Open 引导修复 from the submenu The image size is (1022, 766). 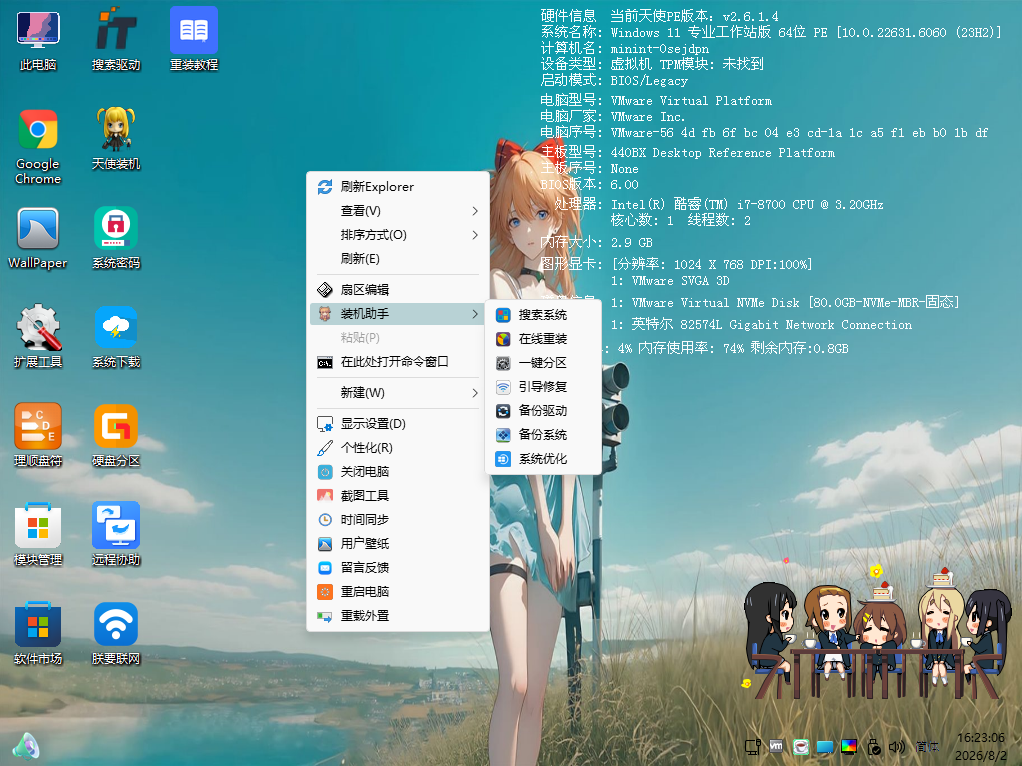click(543, 387)
